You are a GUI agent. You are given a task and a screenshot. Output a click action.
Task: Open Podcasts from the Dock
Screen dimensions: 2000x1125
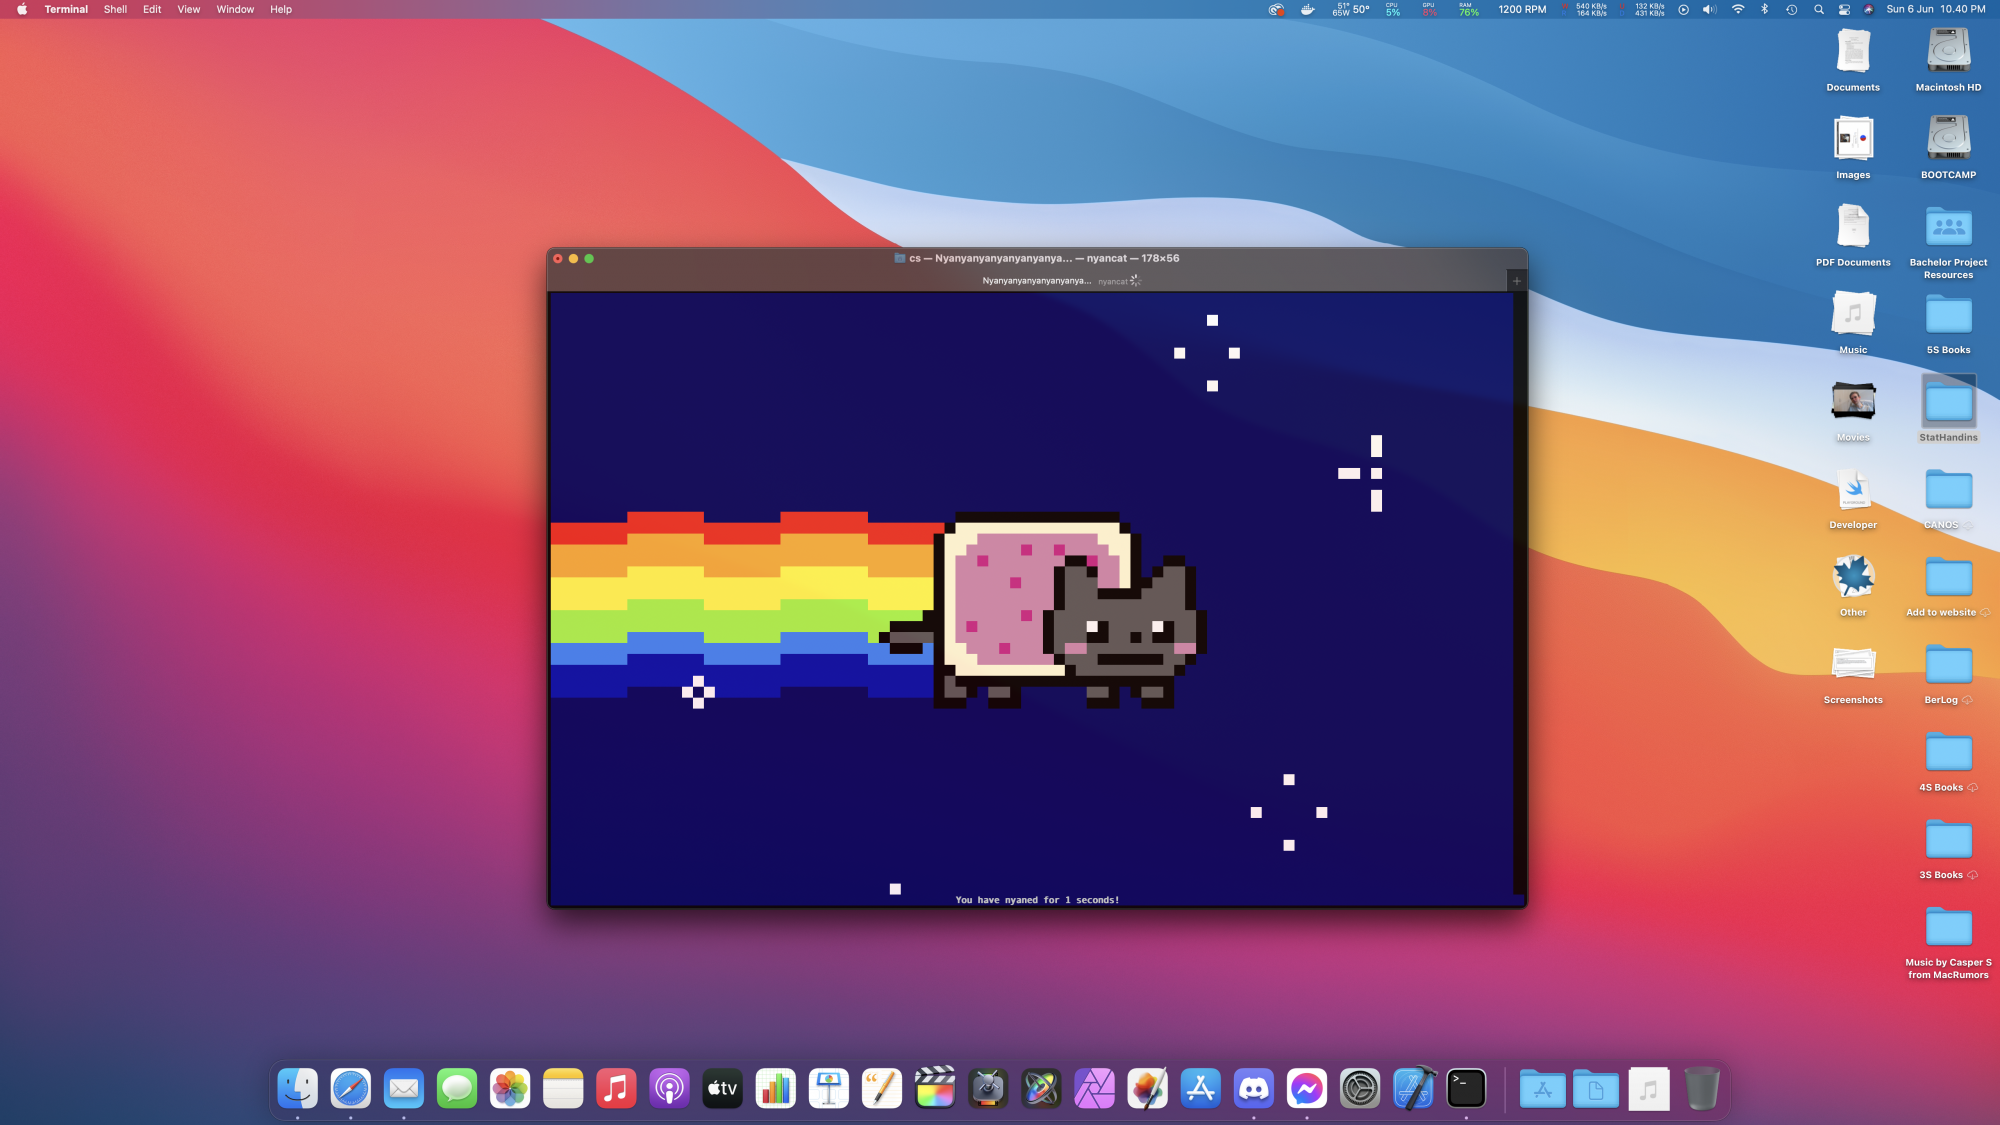click(669, 1088)
